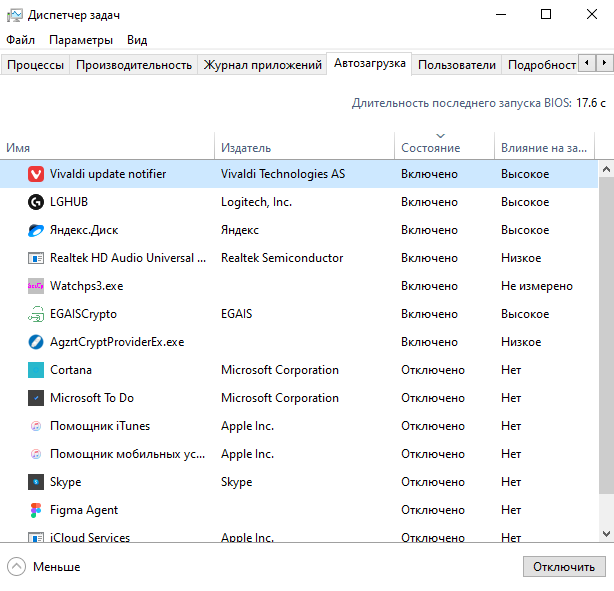Image resolution: width=614 pixels, height=591 pixels.
Task: Select the Figma Agent row name
Action: (x=84, y=510)
